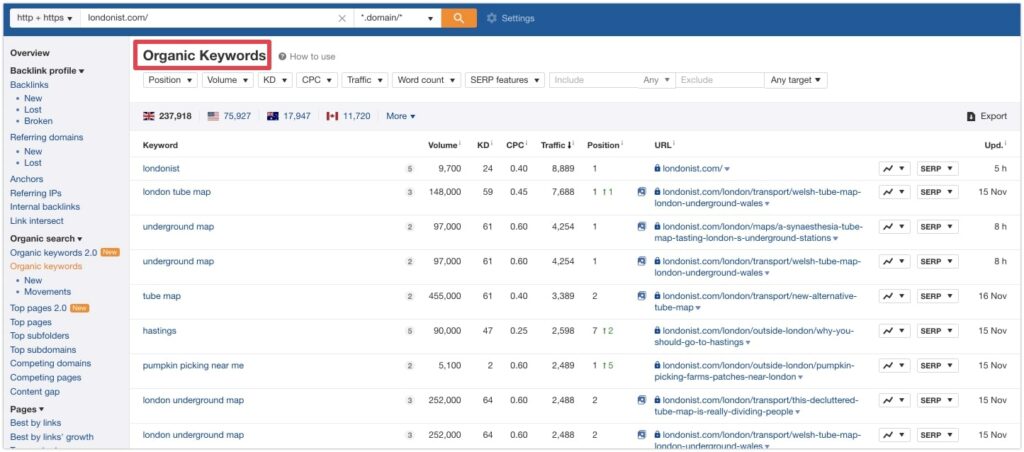Collapse the Organic search section
Viewport: 1024px width, 452px height.
click(46, 238)
